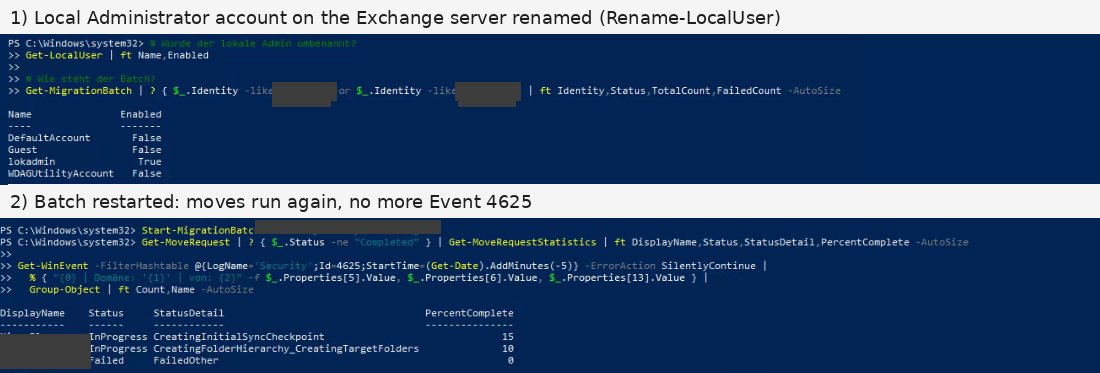Click the percent value 0 in the Failed row
Screen dimensions: 1100x373
(x=511, y=361)
